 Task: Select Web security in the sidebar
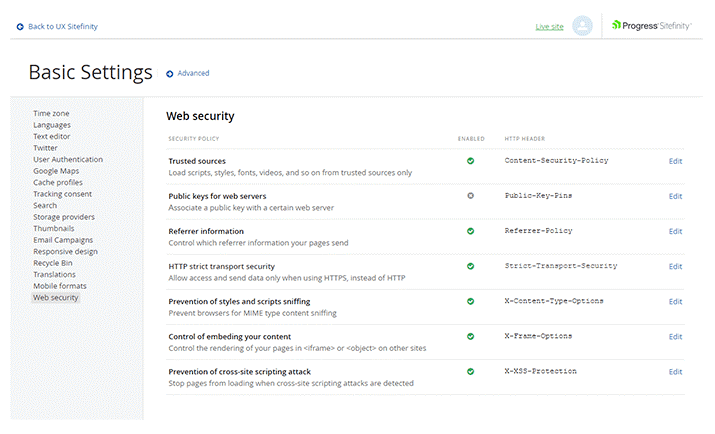tap(55, 297)
